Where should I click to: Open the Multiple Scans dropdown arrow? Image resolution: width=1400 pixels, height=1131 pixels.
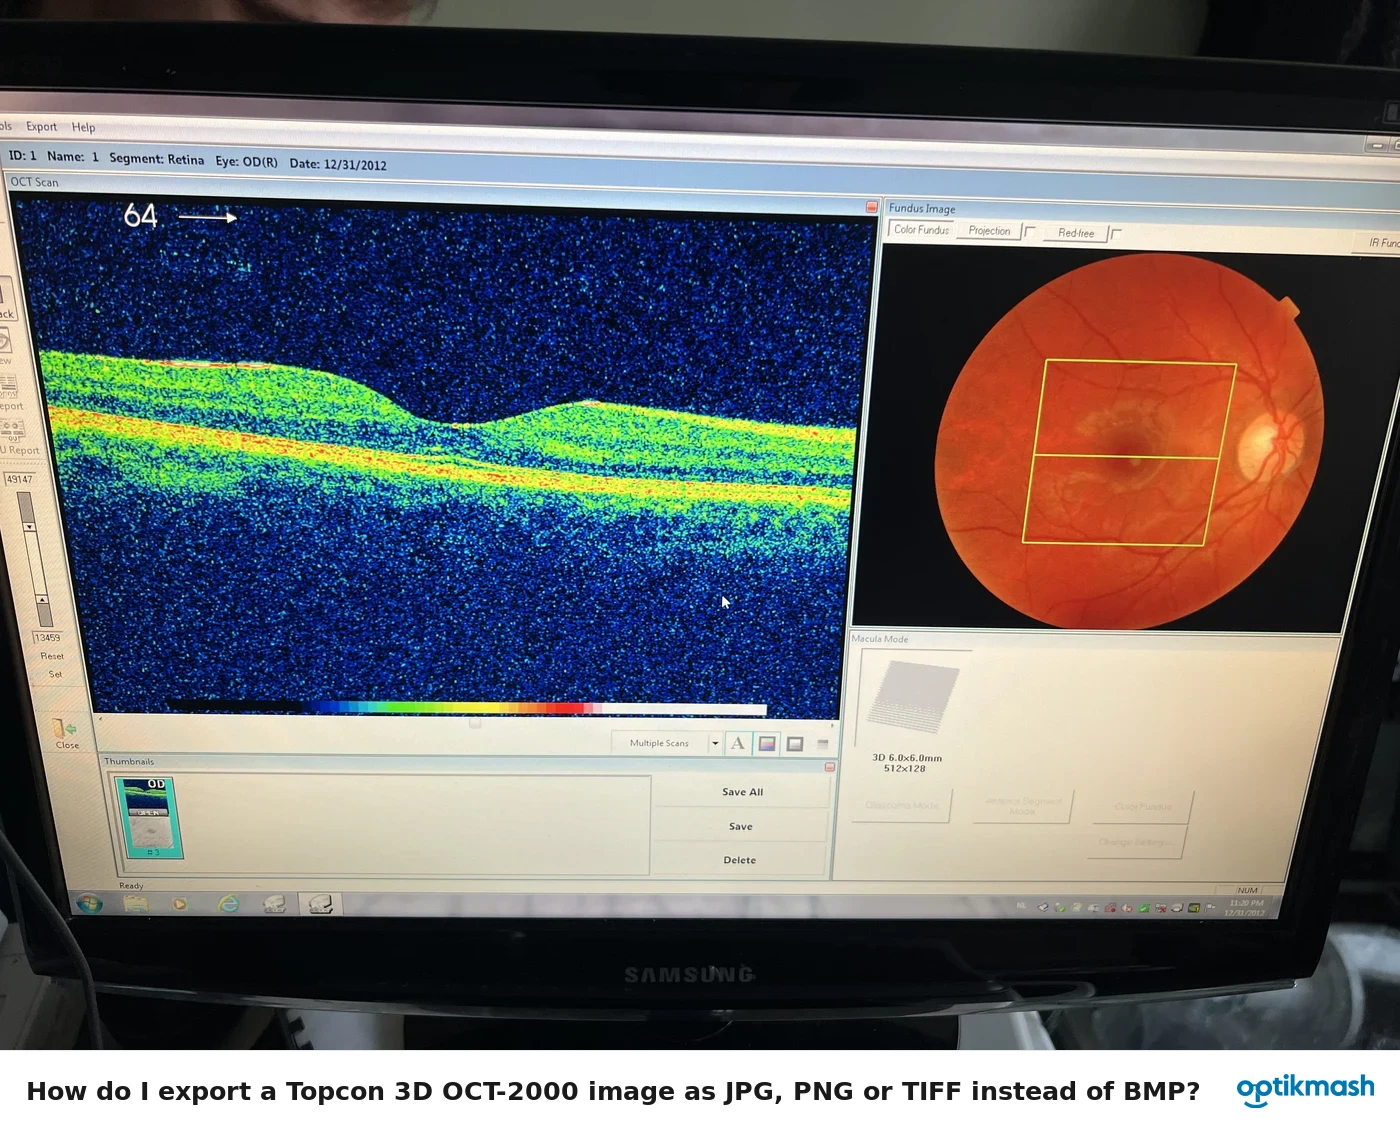(x=715, y=743)
